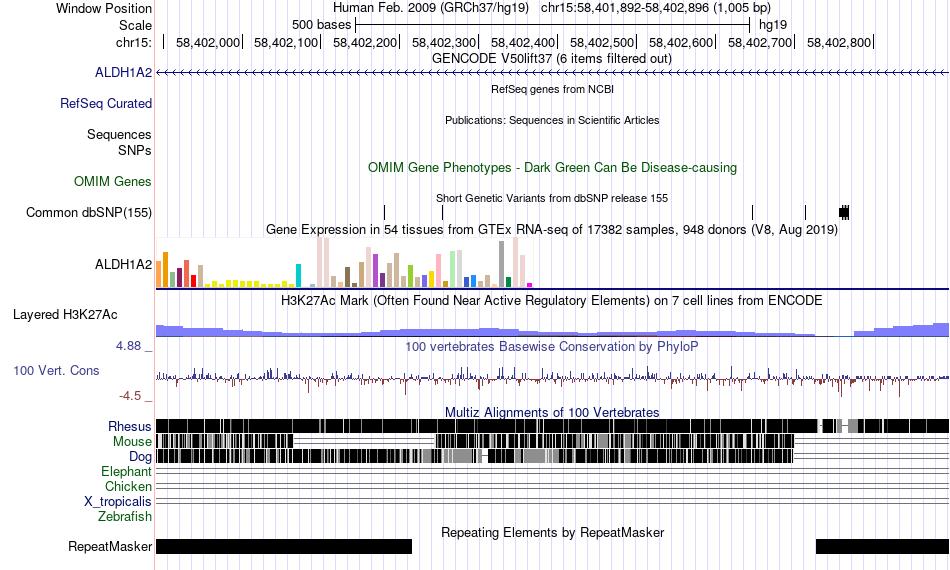Image resolution: width=950 pixels, height=570 pixels.
Task: Click the SNPs track label
Action: (x=135, y=150)
